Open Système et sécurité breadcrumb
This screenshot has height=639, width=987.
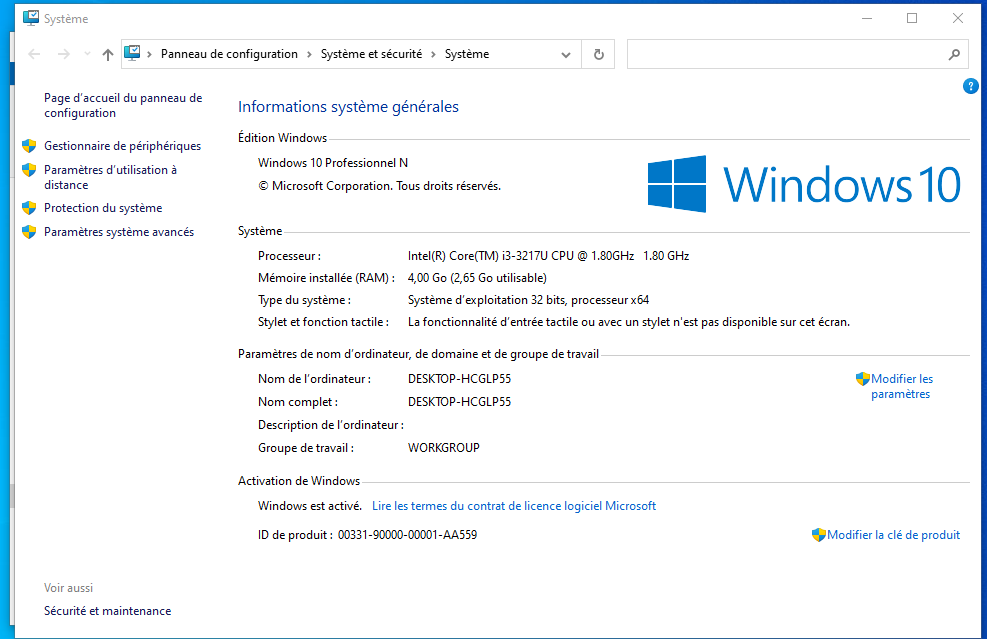[x=371, y=54]
